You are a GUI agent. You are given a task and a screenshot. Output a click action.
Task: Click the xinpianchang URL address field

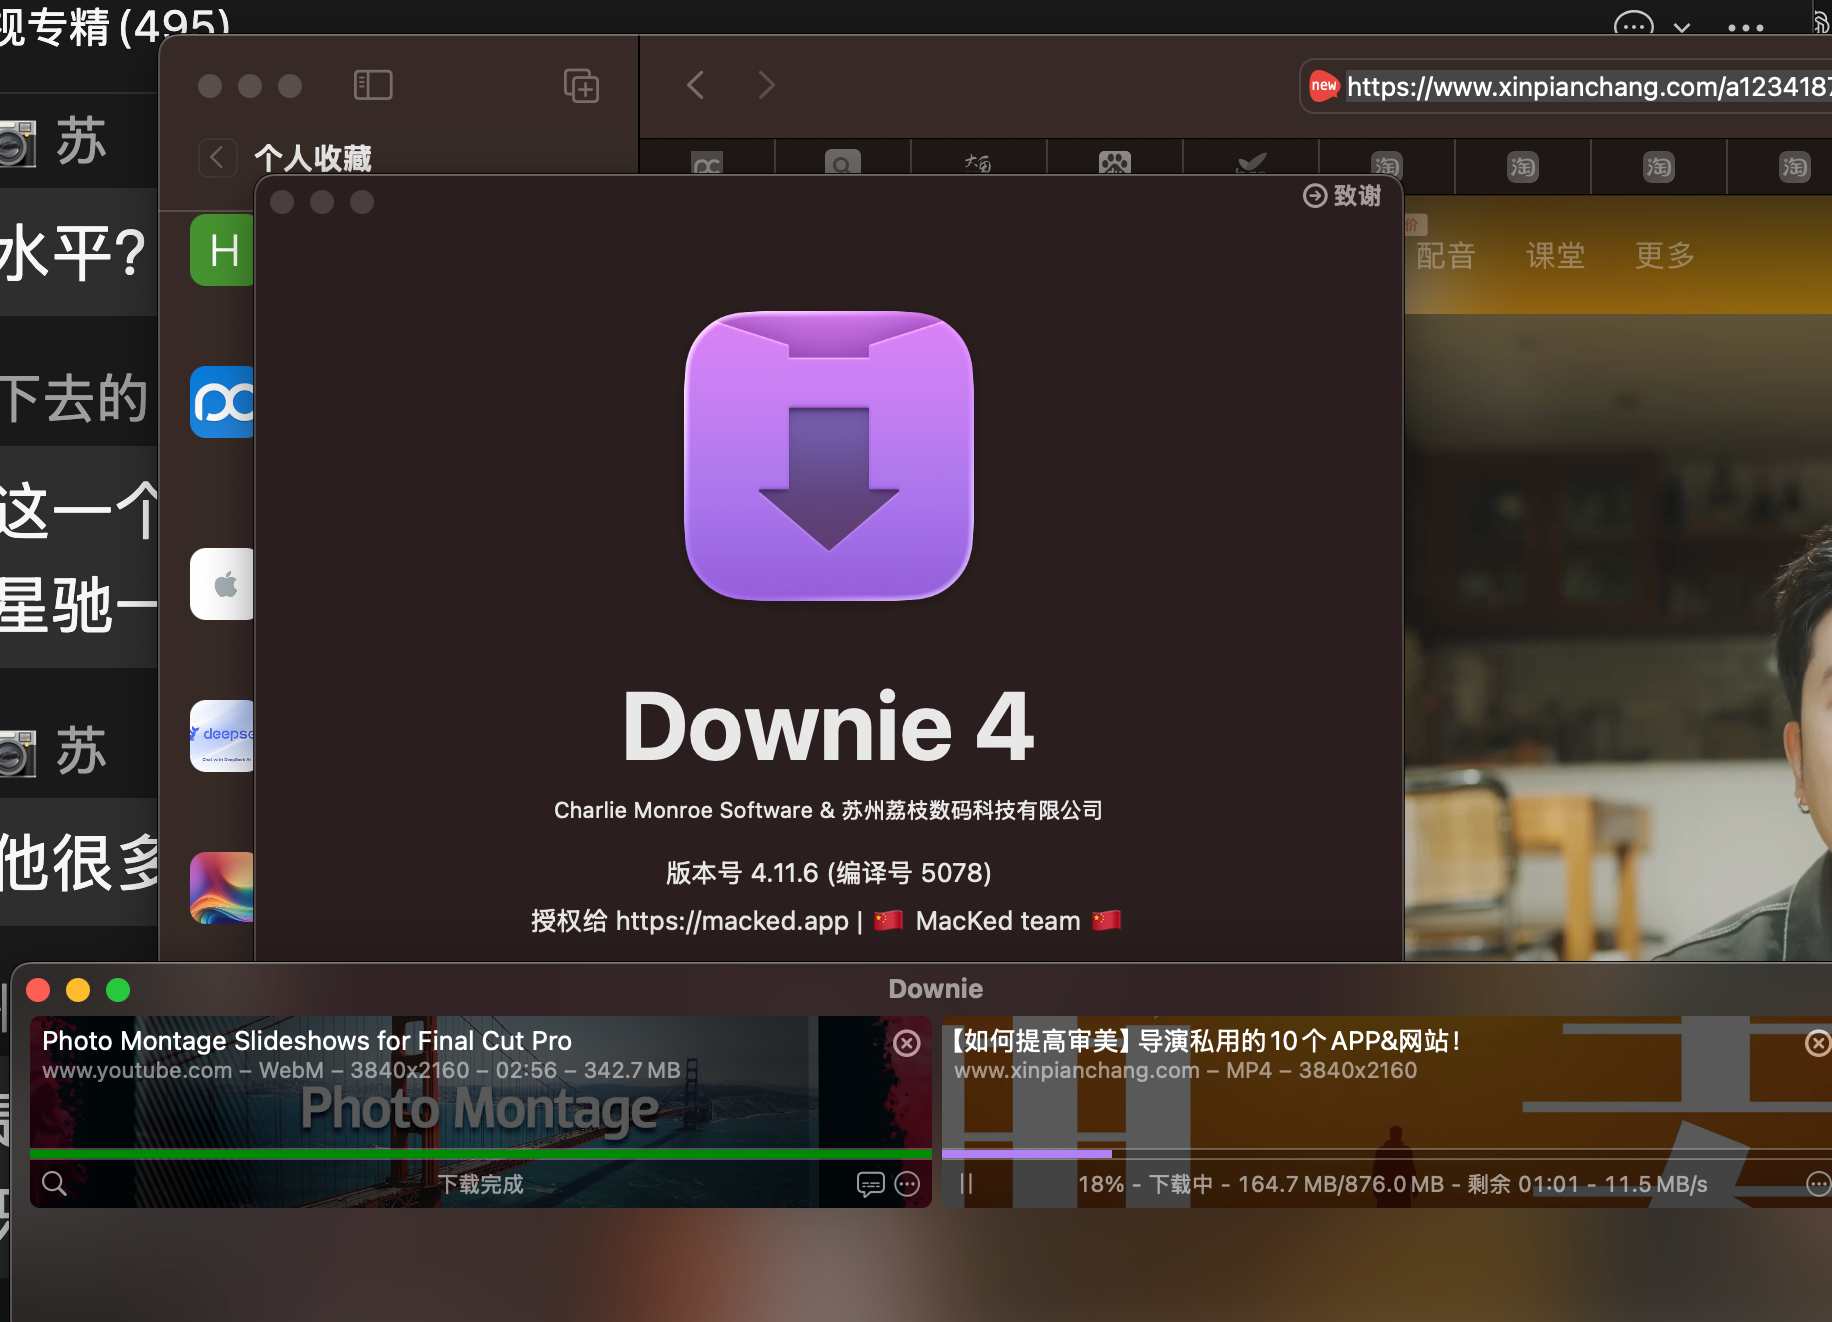(x=1585, y=87)
